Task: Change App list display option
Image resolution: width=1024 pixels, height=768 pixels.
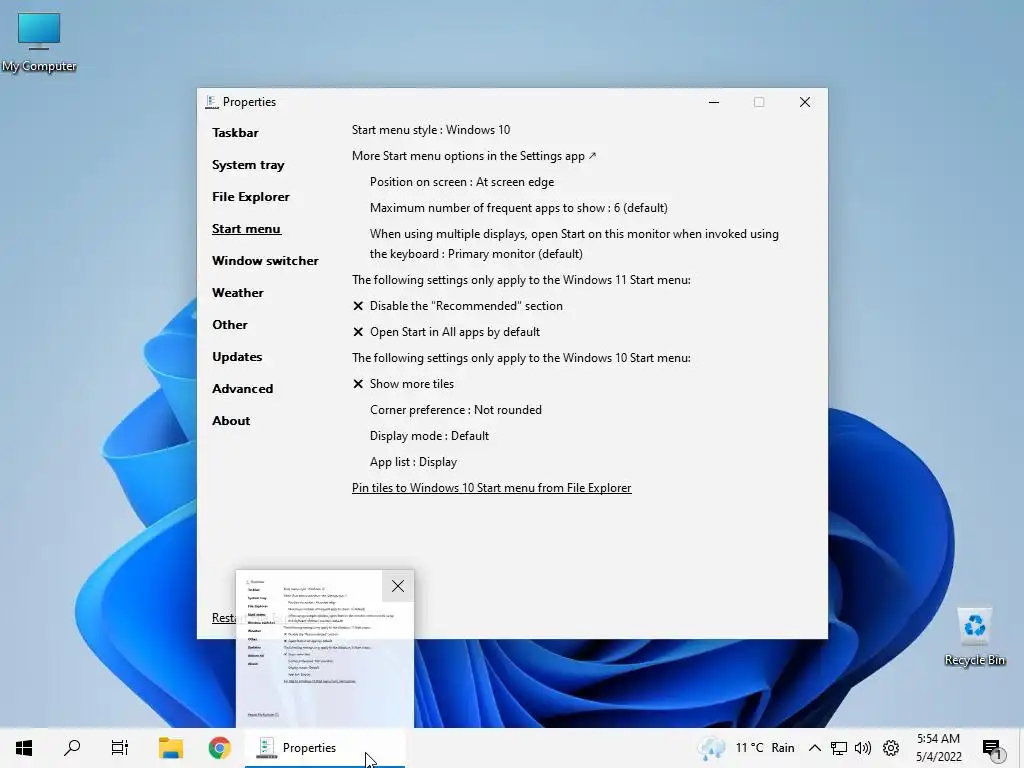Action: (x=413, y=462)
